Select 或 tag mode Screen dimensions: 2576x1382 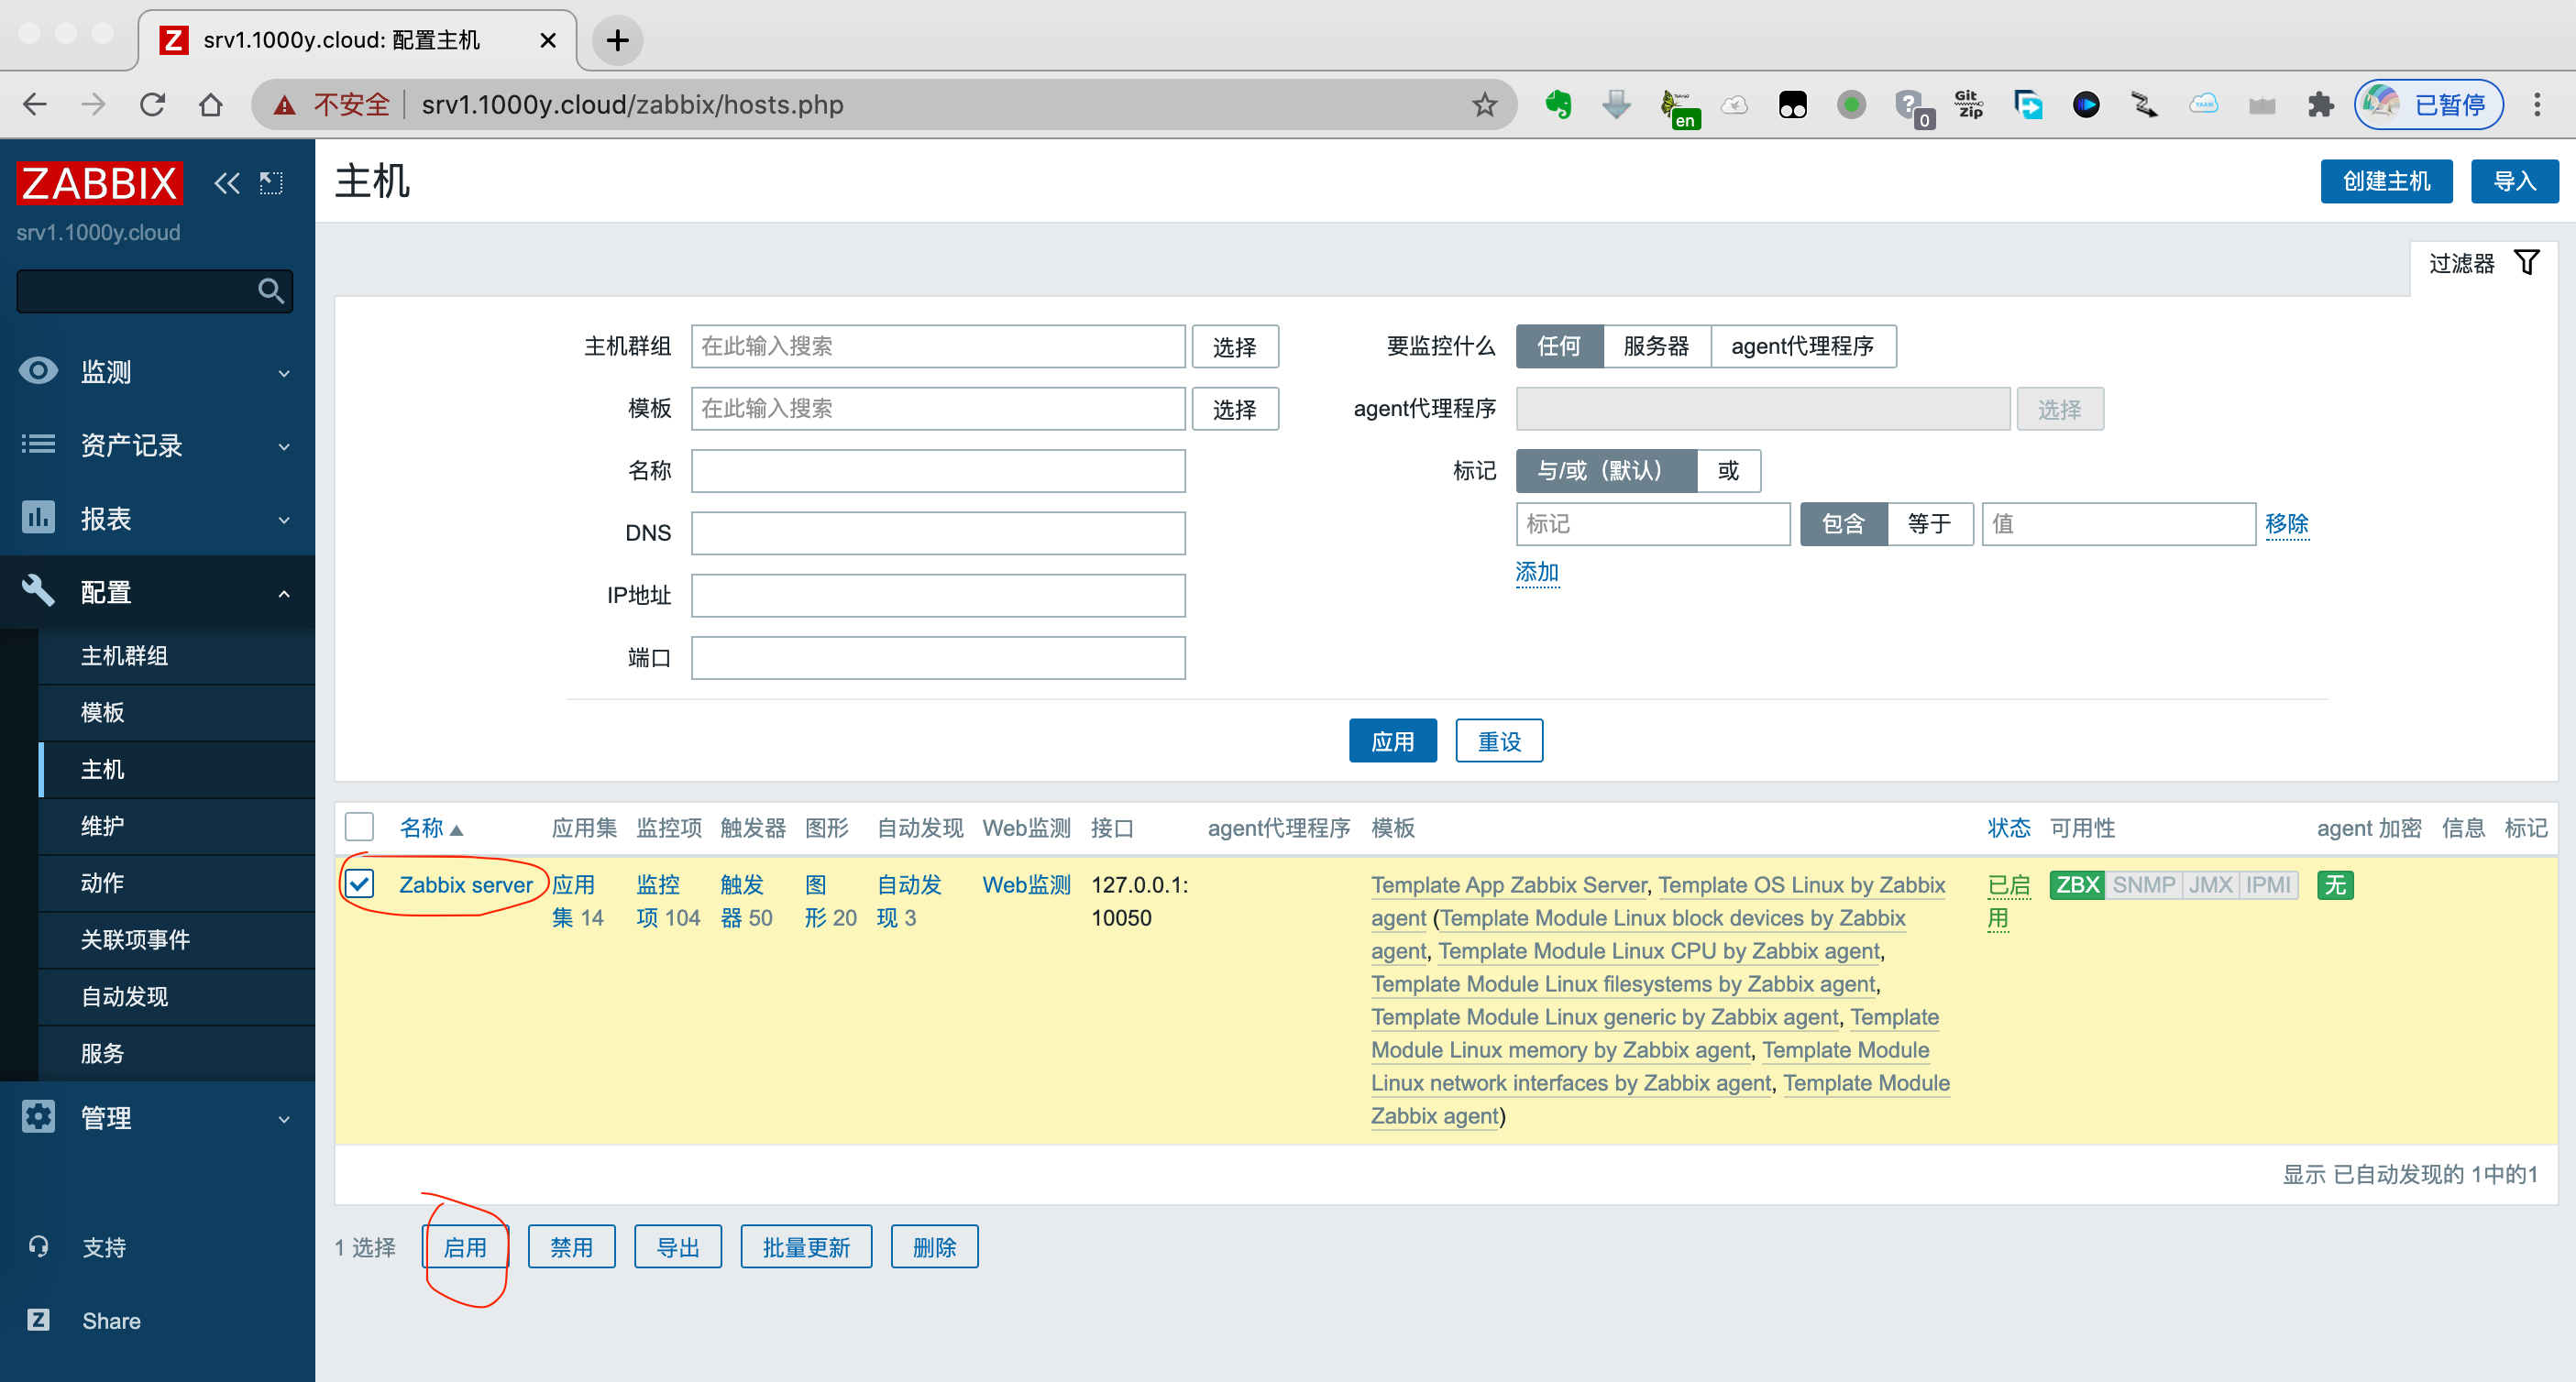coord(1728,471)
